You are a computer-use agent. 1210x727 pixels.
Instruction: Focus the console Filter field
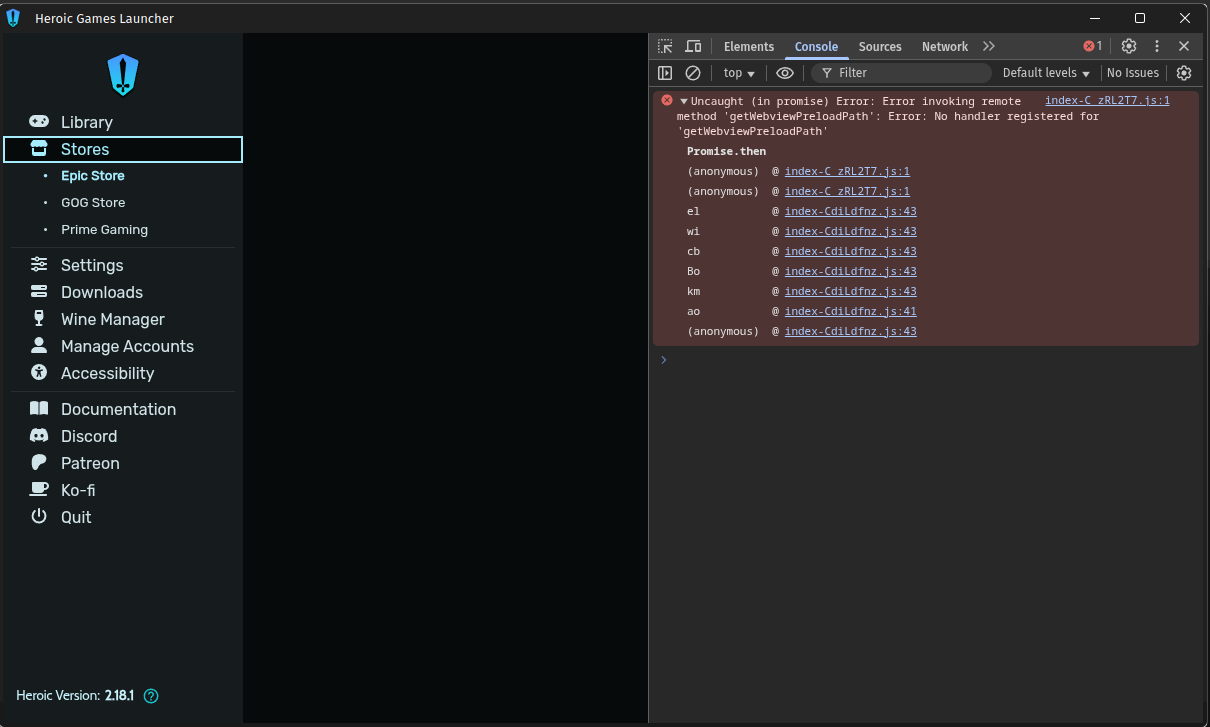(x=901, y=73)
